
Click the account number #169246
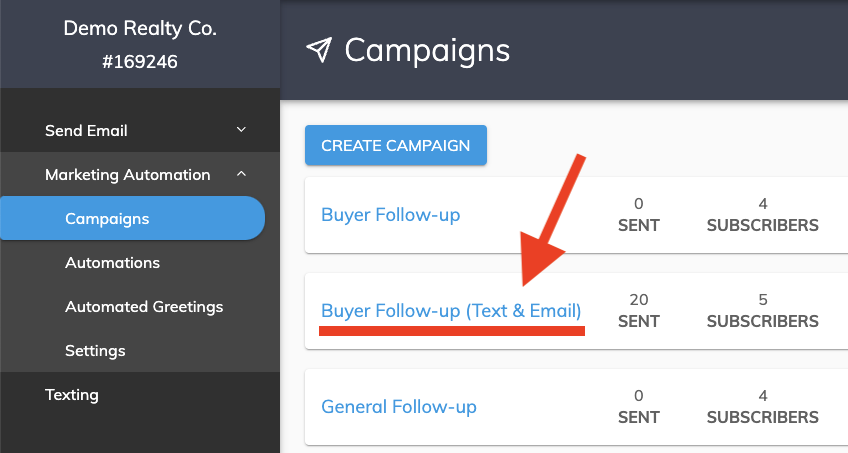point(140,62)
